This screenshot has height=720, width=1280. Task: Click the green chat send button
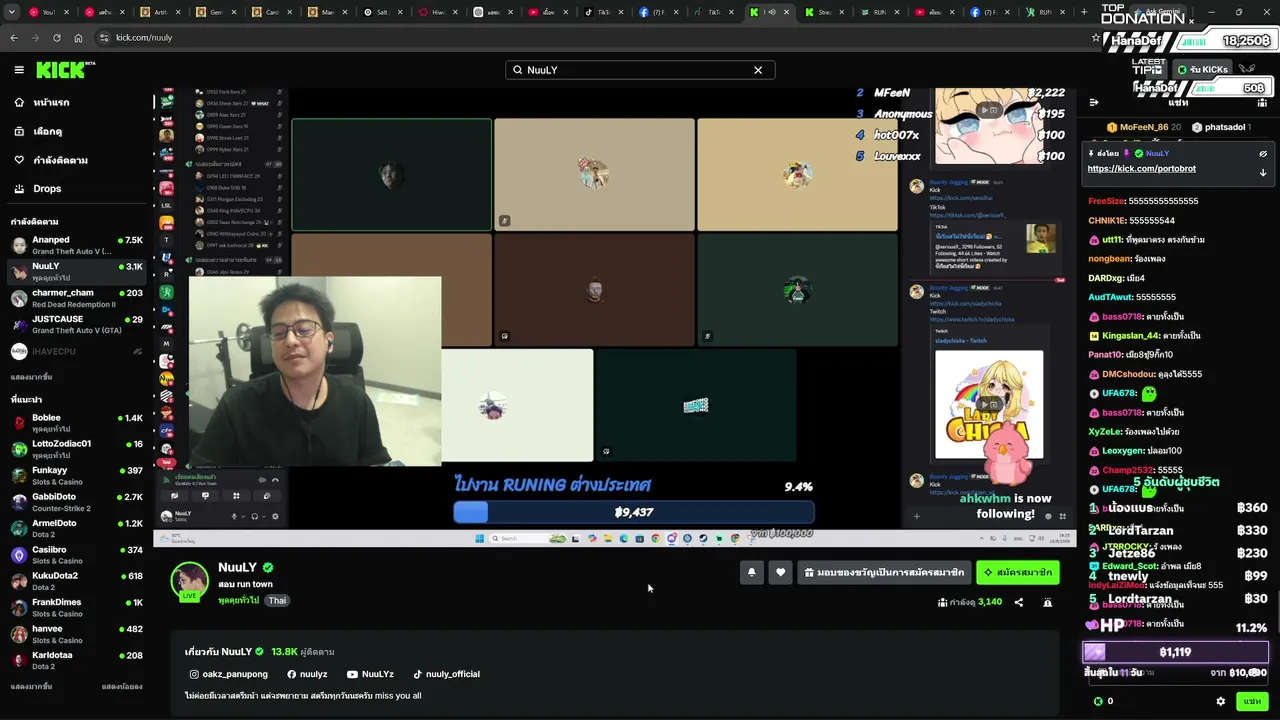[1252, 701]
